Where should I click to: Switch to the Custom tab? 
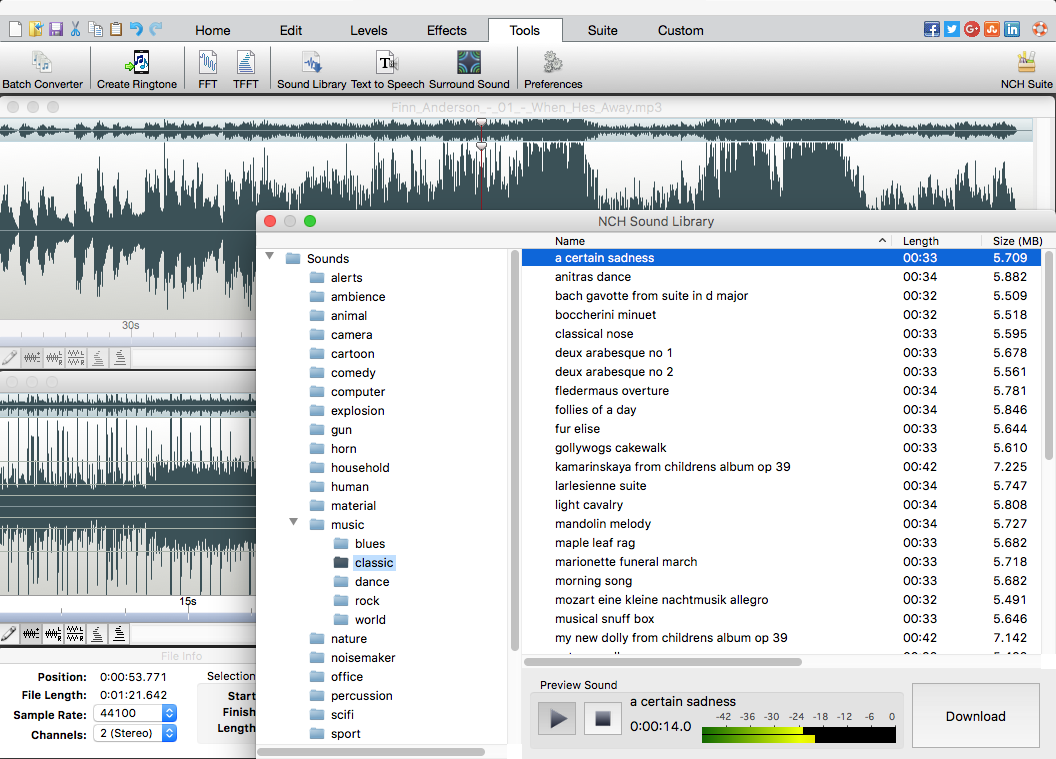(680, 30)
